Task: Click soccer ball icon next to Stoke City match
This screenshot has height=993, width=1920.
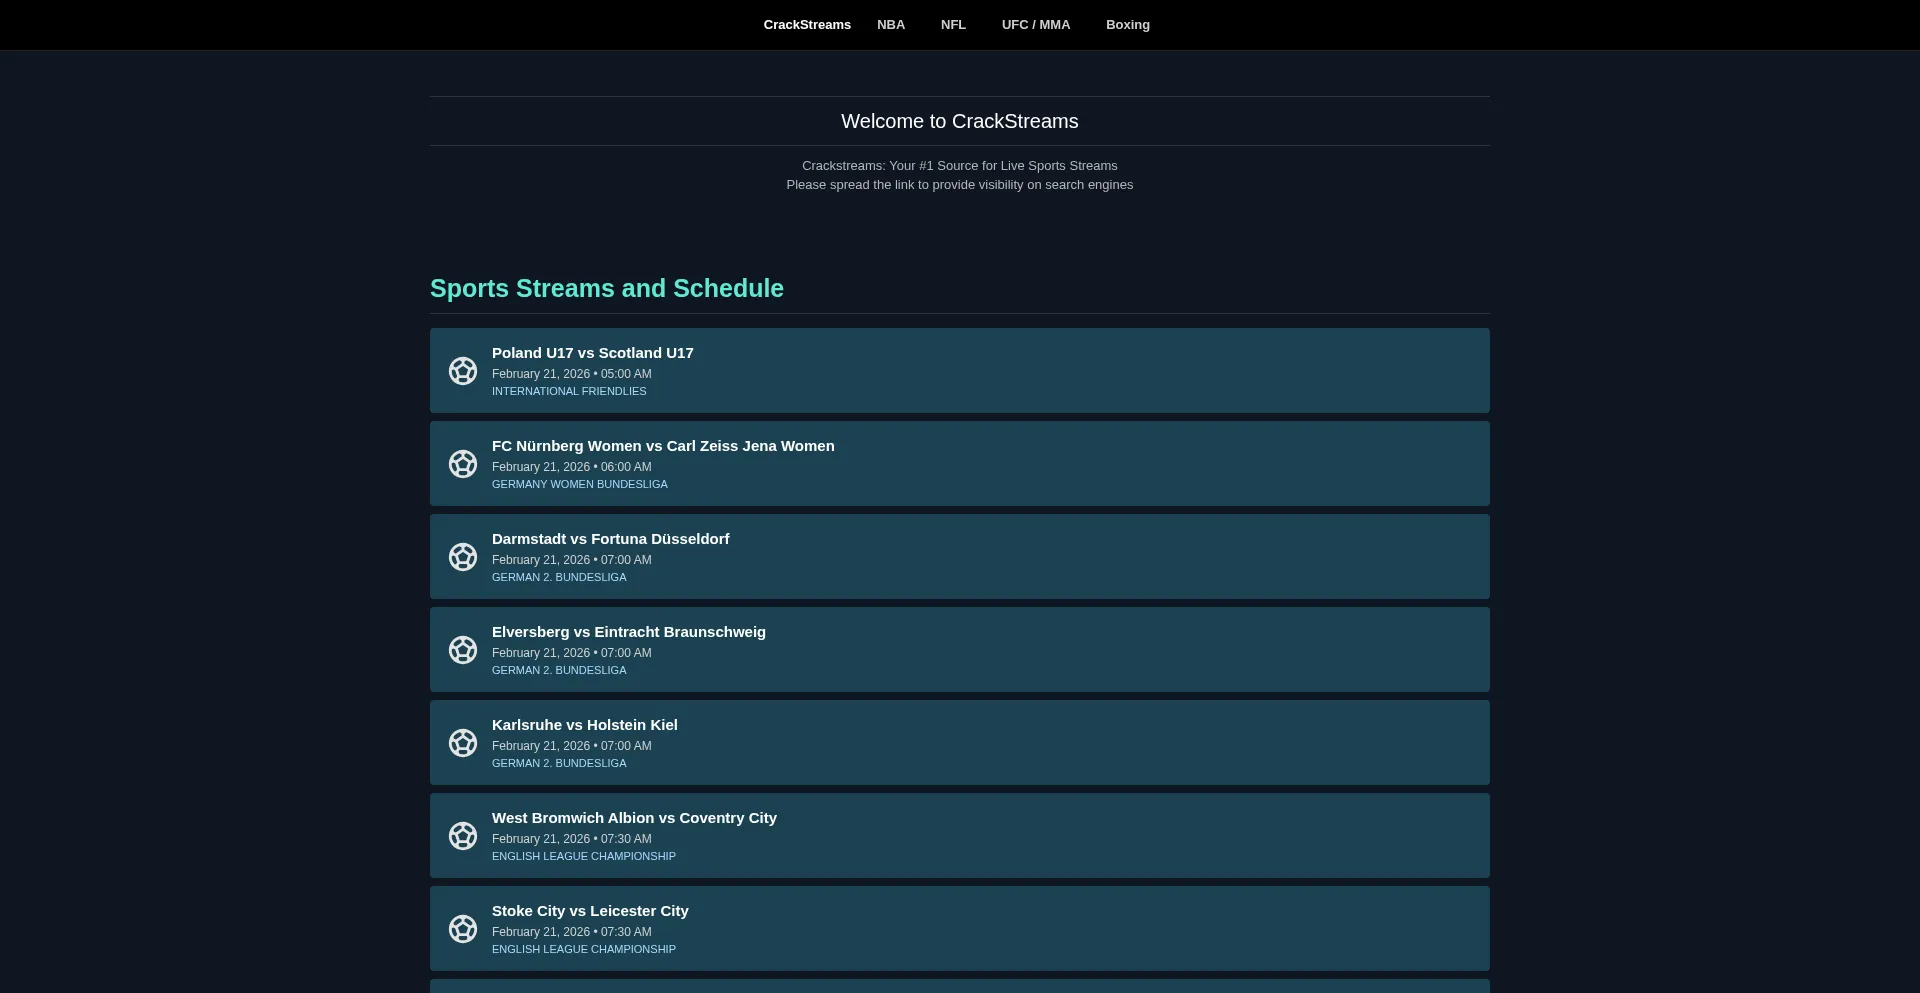Action: click(463, 929)
